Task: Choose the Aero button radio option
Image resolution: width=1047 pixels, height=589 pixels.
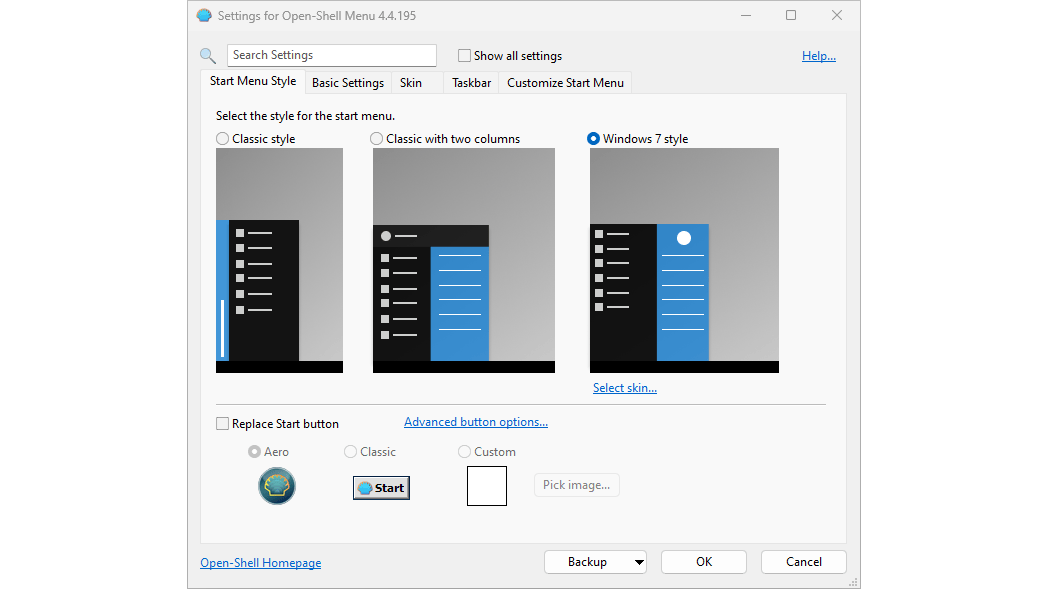Action: (x=254, y=451)
